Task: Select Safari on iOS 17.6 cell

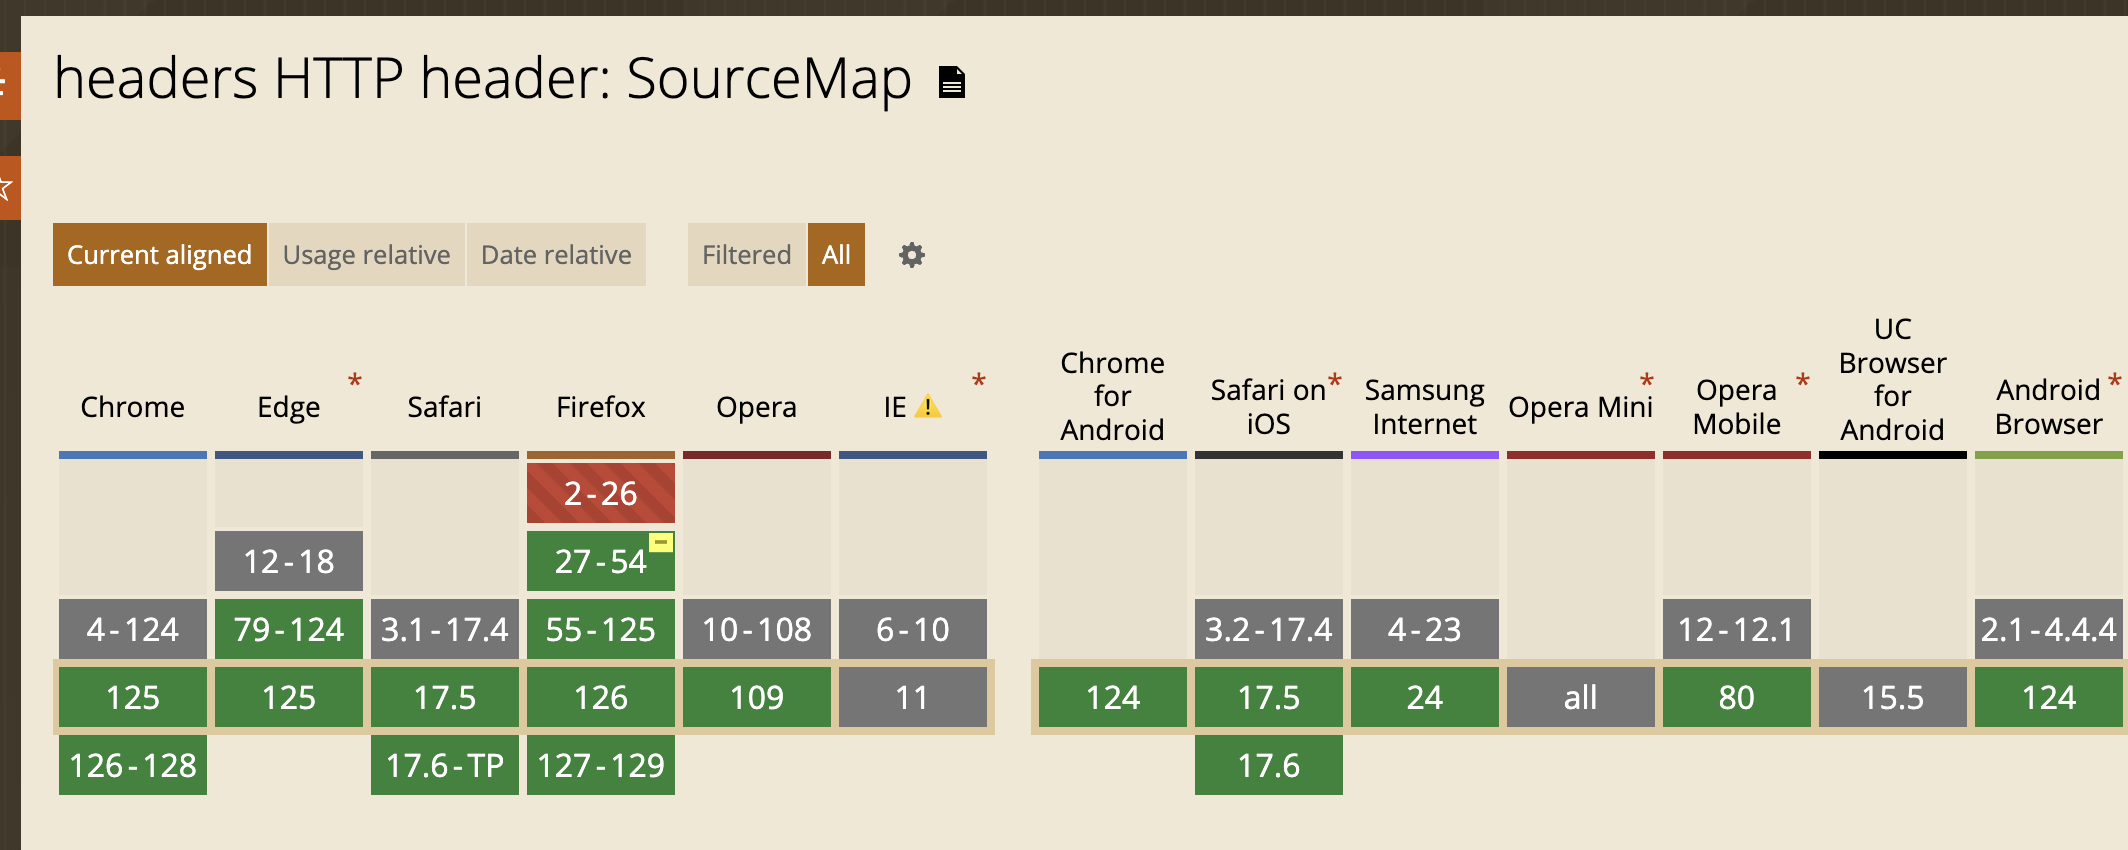Action: (1269, 765)
